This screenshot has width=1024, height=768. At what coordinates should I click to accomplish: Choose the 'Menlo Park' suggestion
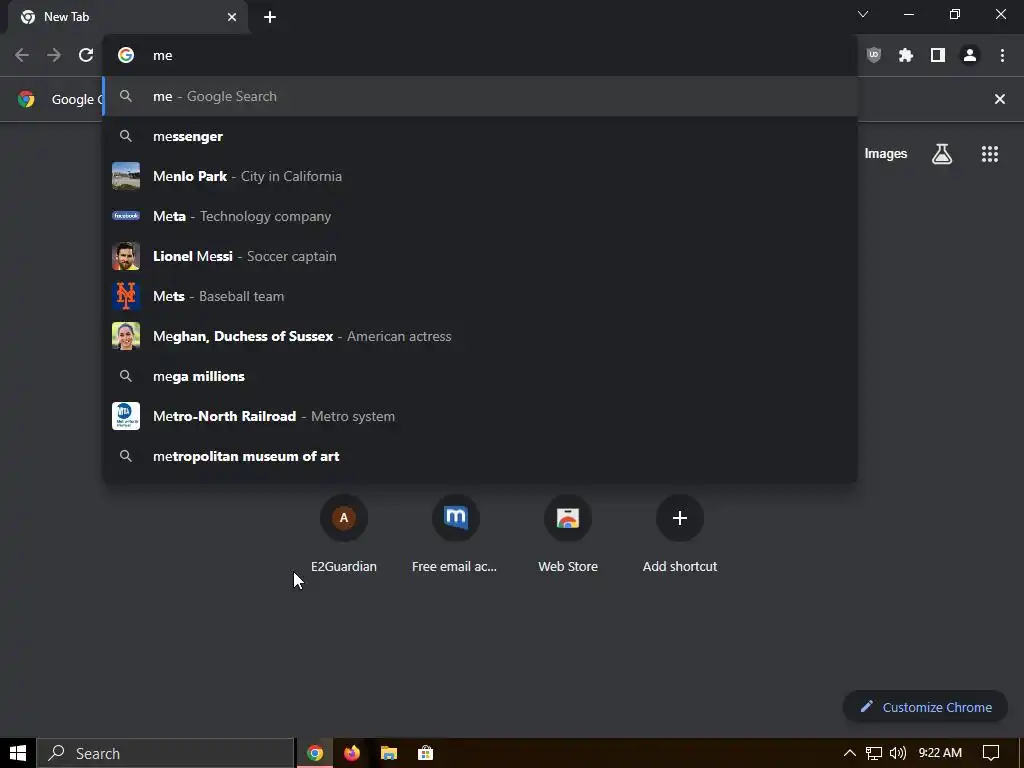pyautogui.click(x=480, y=176)
